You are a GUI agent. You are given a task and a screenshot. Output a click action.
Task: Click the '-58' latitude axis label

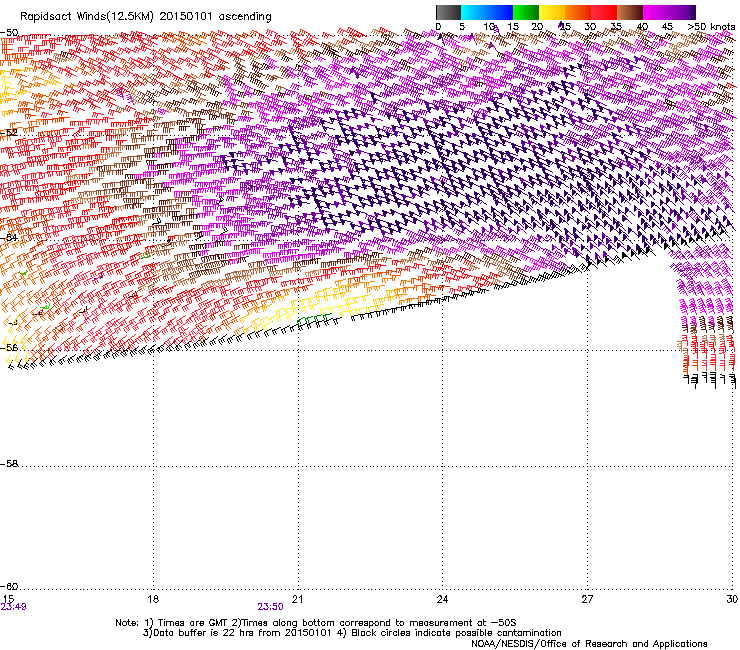click(9, 464)
